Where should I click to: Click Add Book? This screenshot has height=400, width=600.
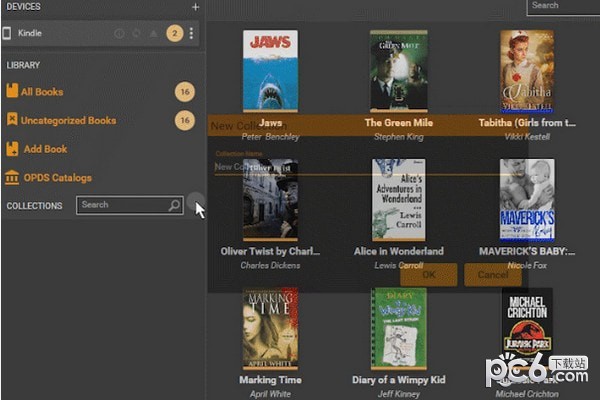pos(46,149)
